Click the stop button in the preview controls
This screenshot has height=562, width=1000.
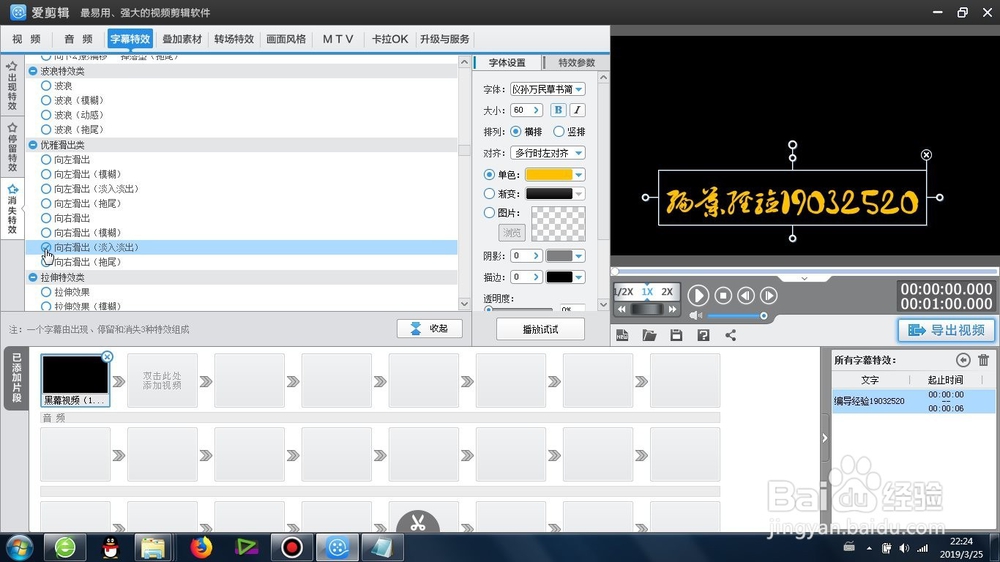point(723,295)
